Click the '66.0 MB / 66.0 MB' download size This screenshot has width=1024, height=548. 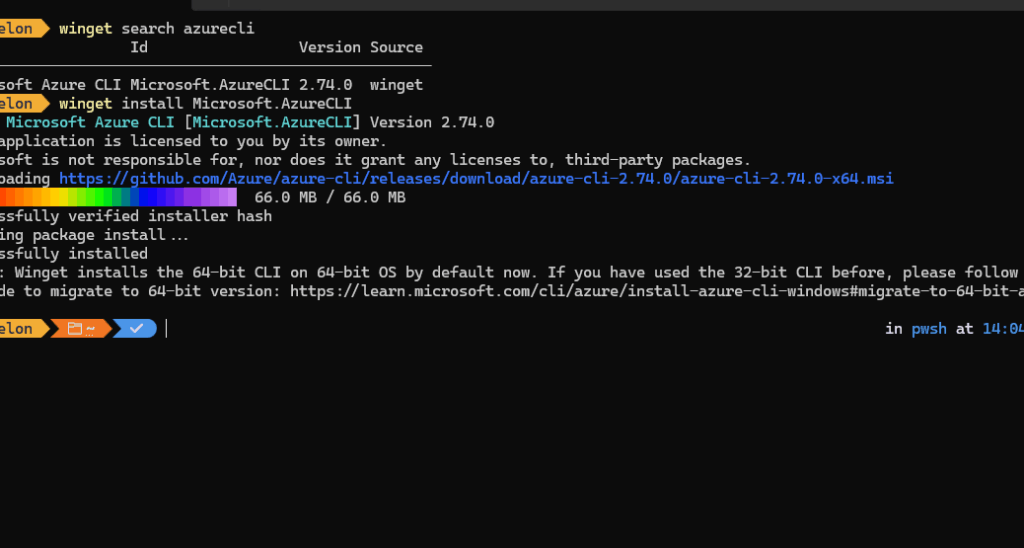click(330, 198)
